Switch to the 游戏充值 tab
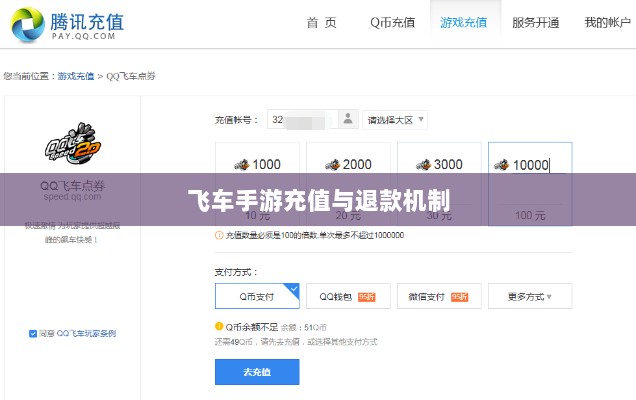Viewport: 636px width, 400px height. coord(464,23)
